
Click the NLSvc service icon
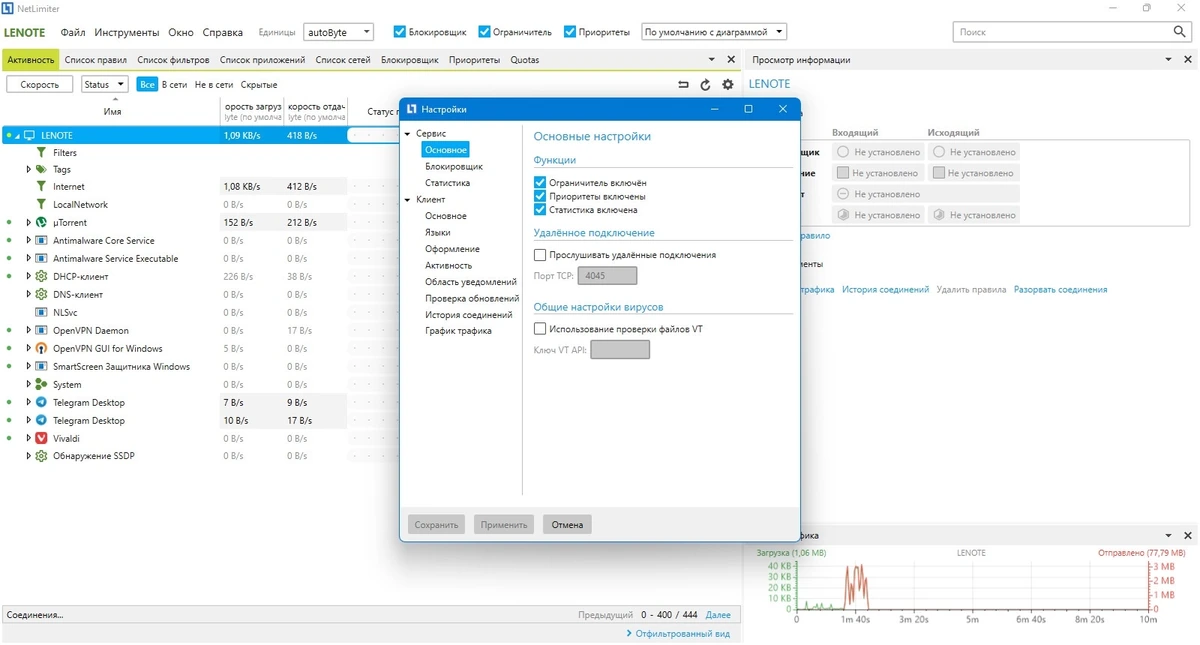pyautogui.click(x=41, y=312)
